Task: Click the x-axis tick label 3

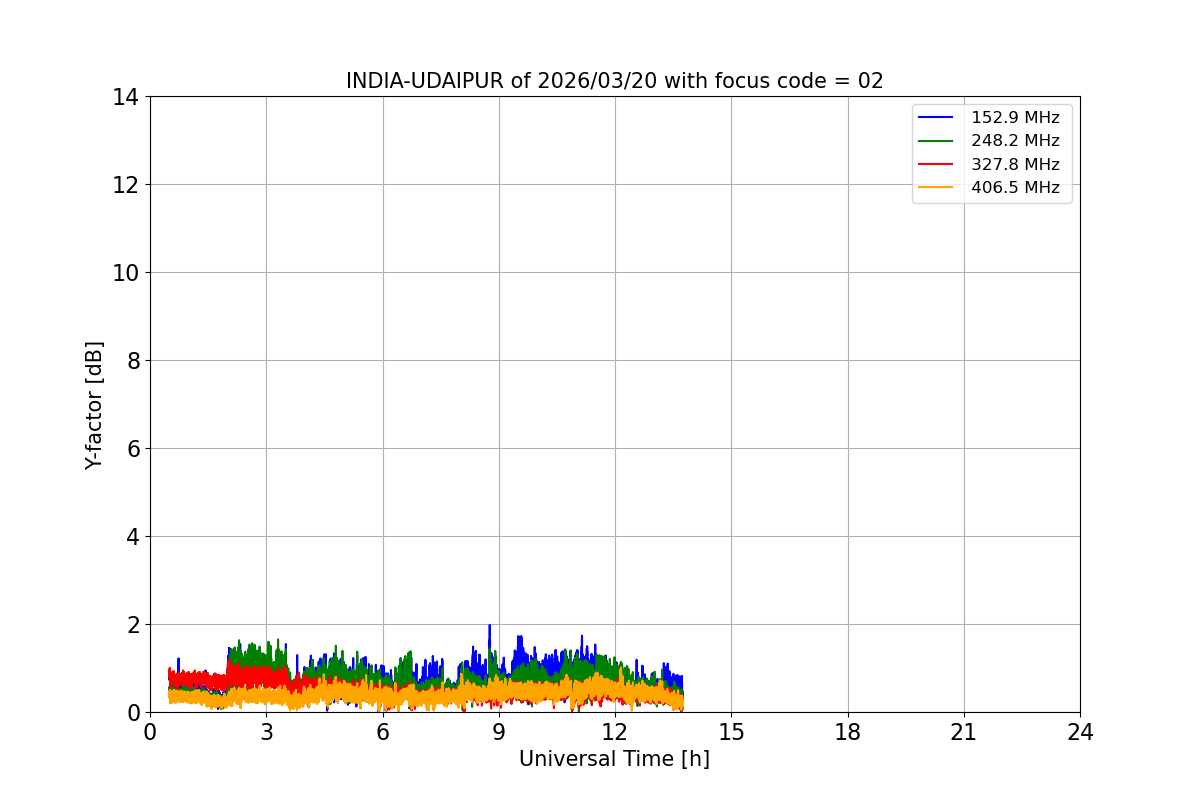Action: [266, 732]
